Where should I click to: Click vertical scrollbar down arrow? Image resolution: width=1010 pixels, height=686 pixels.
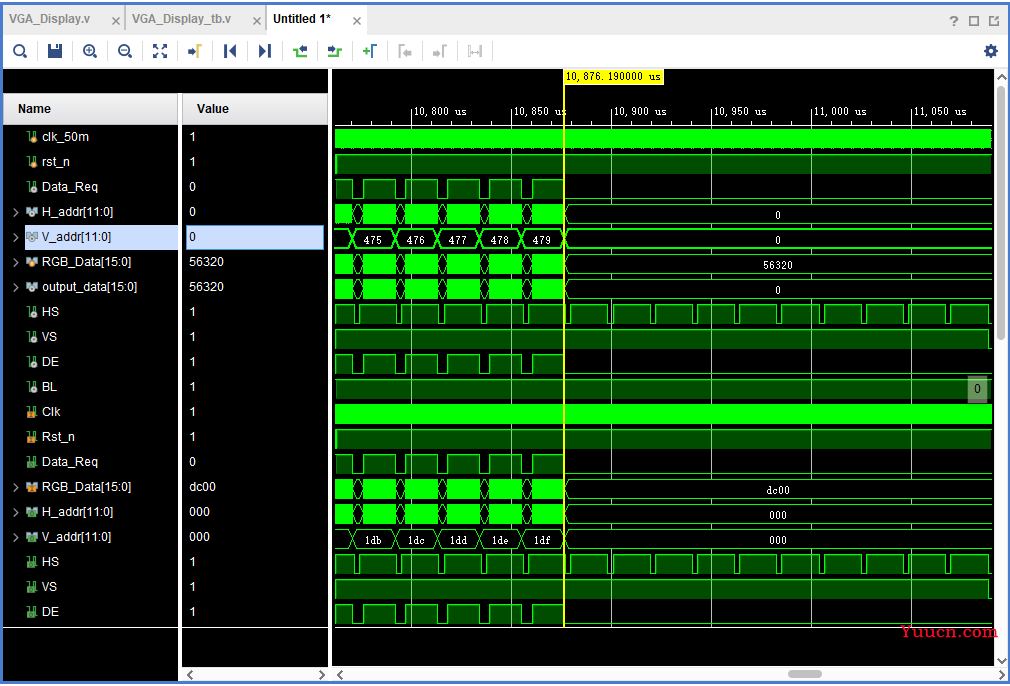(1001, 660)
